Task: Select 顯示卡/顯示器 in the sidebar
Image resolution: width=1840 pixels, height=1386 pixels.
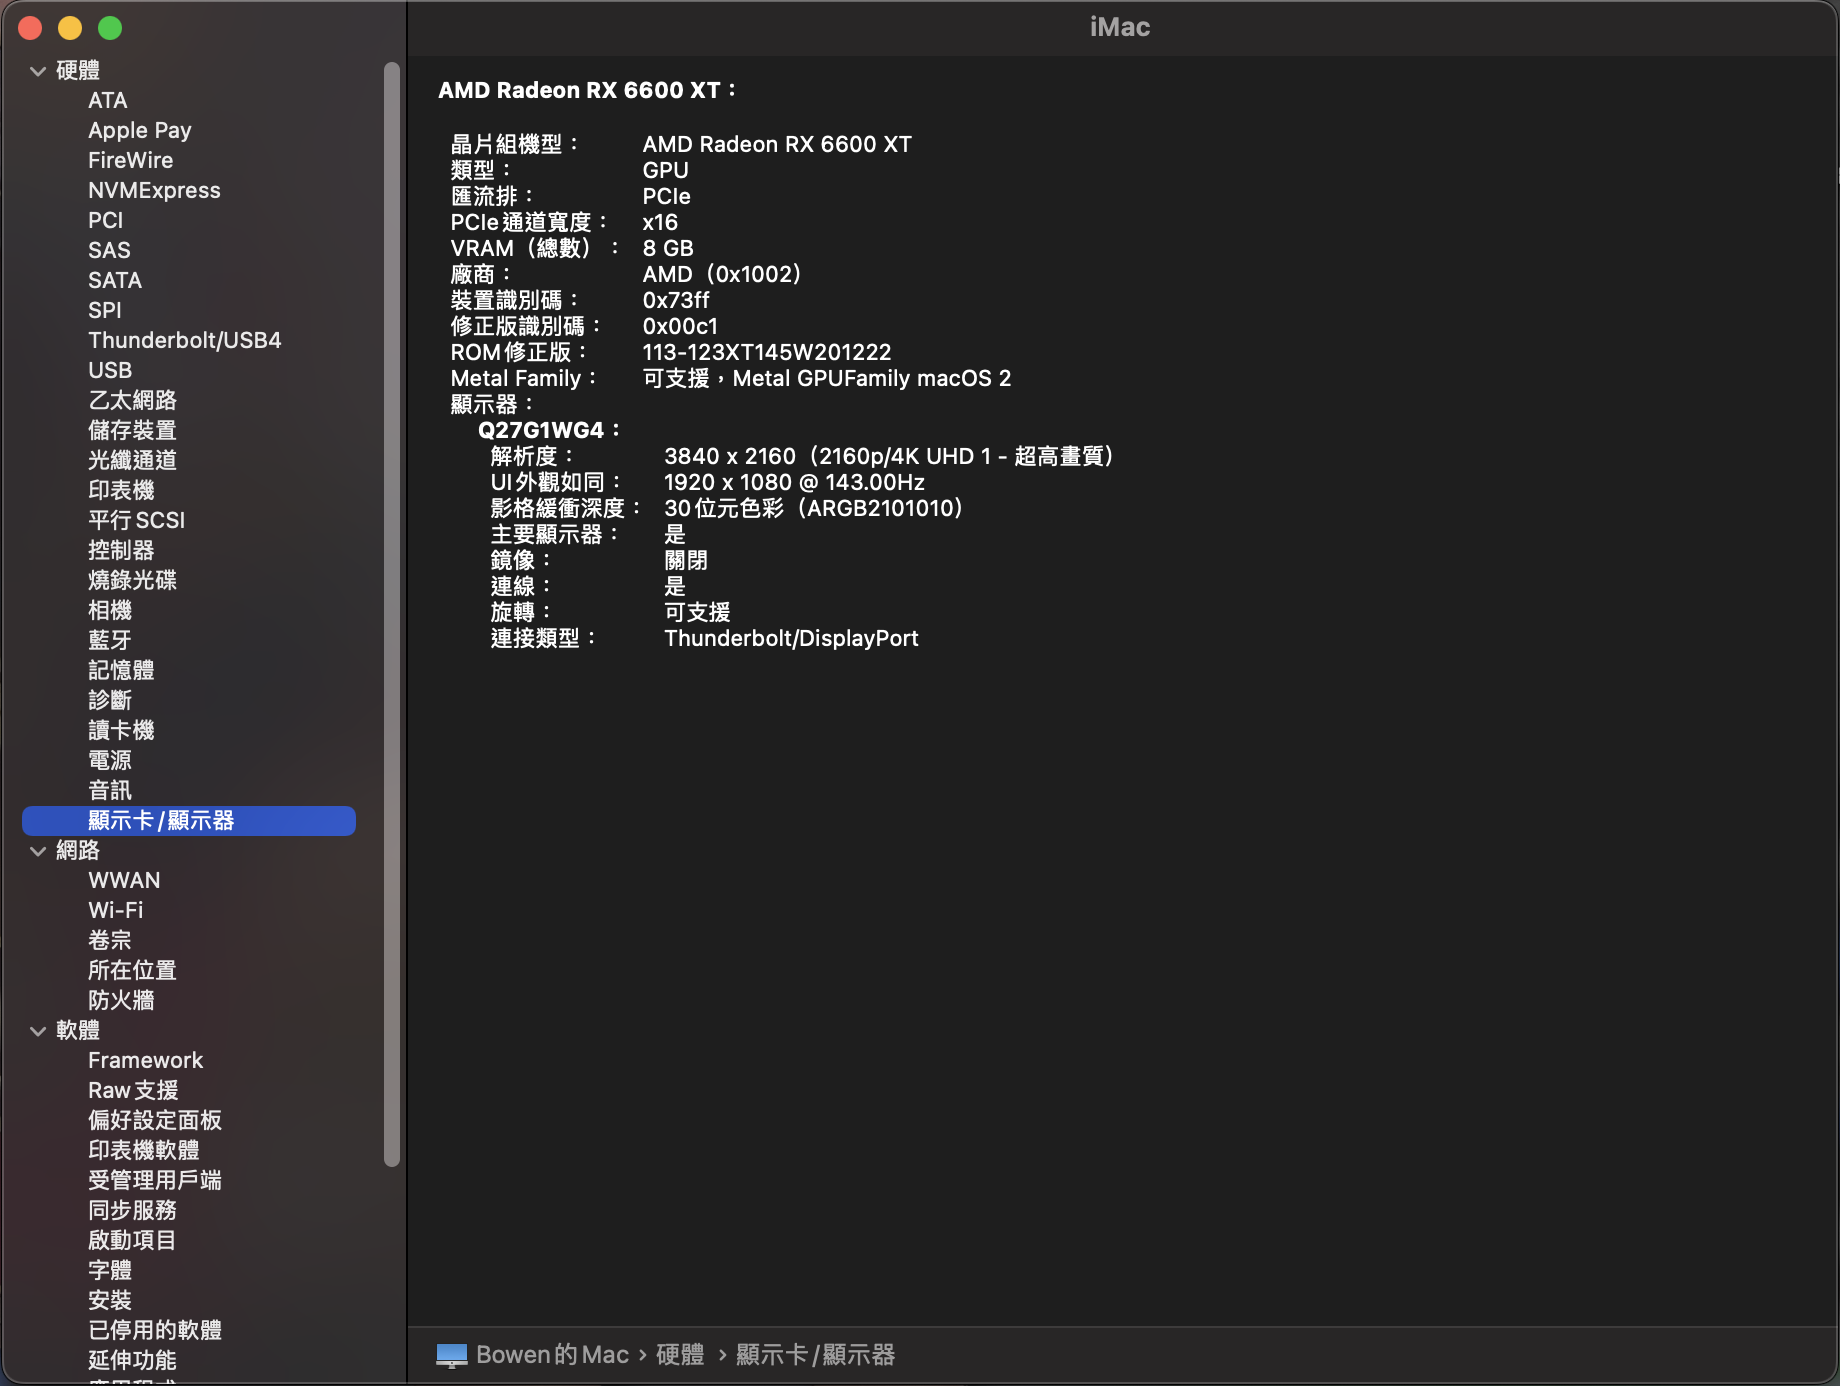Action: click(189, 821)
